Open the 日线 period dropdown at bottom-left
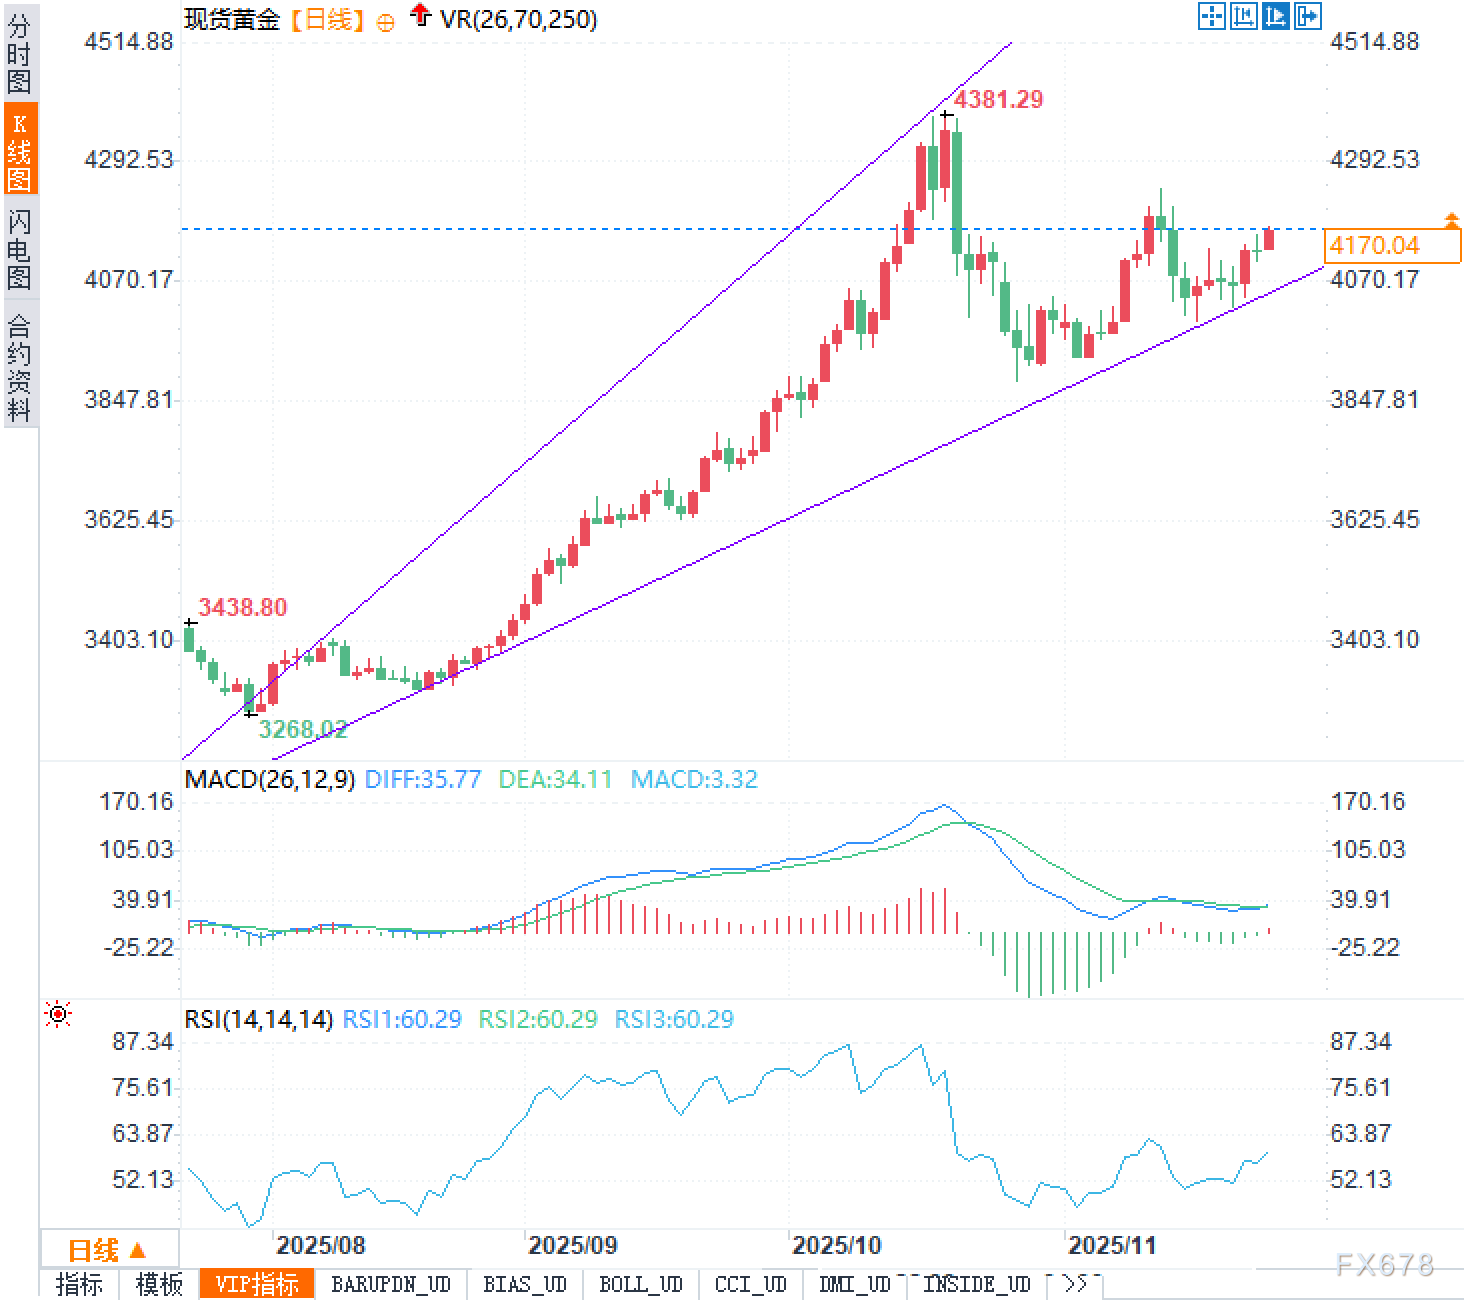The height and width of the screenshot is (1300, 1464). 108,1250
